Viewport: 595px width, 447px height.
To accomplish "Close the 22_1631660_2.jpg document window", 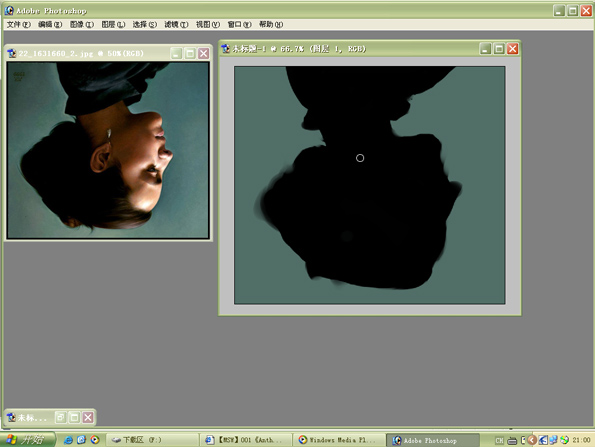I will click(x=203, y=53).
